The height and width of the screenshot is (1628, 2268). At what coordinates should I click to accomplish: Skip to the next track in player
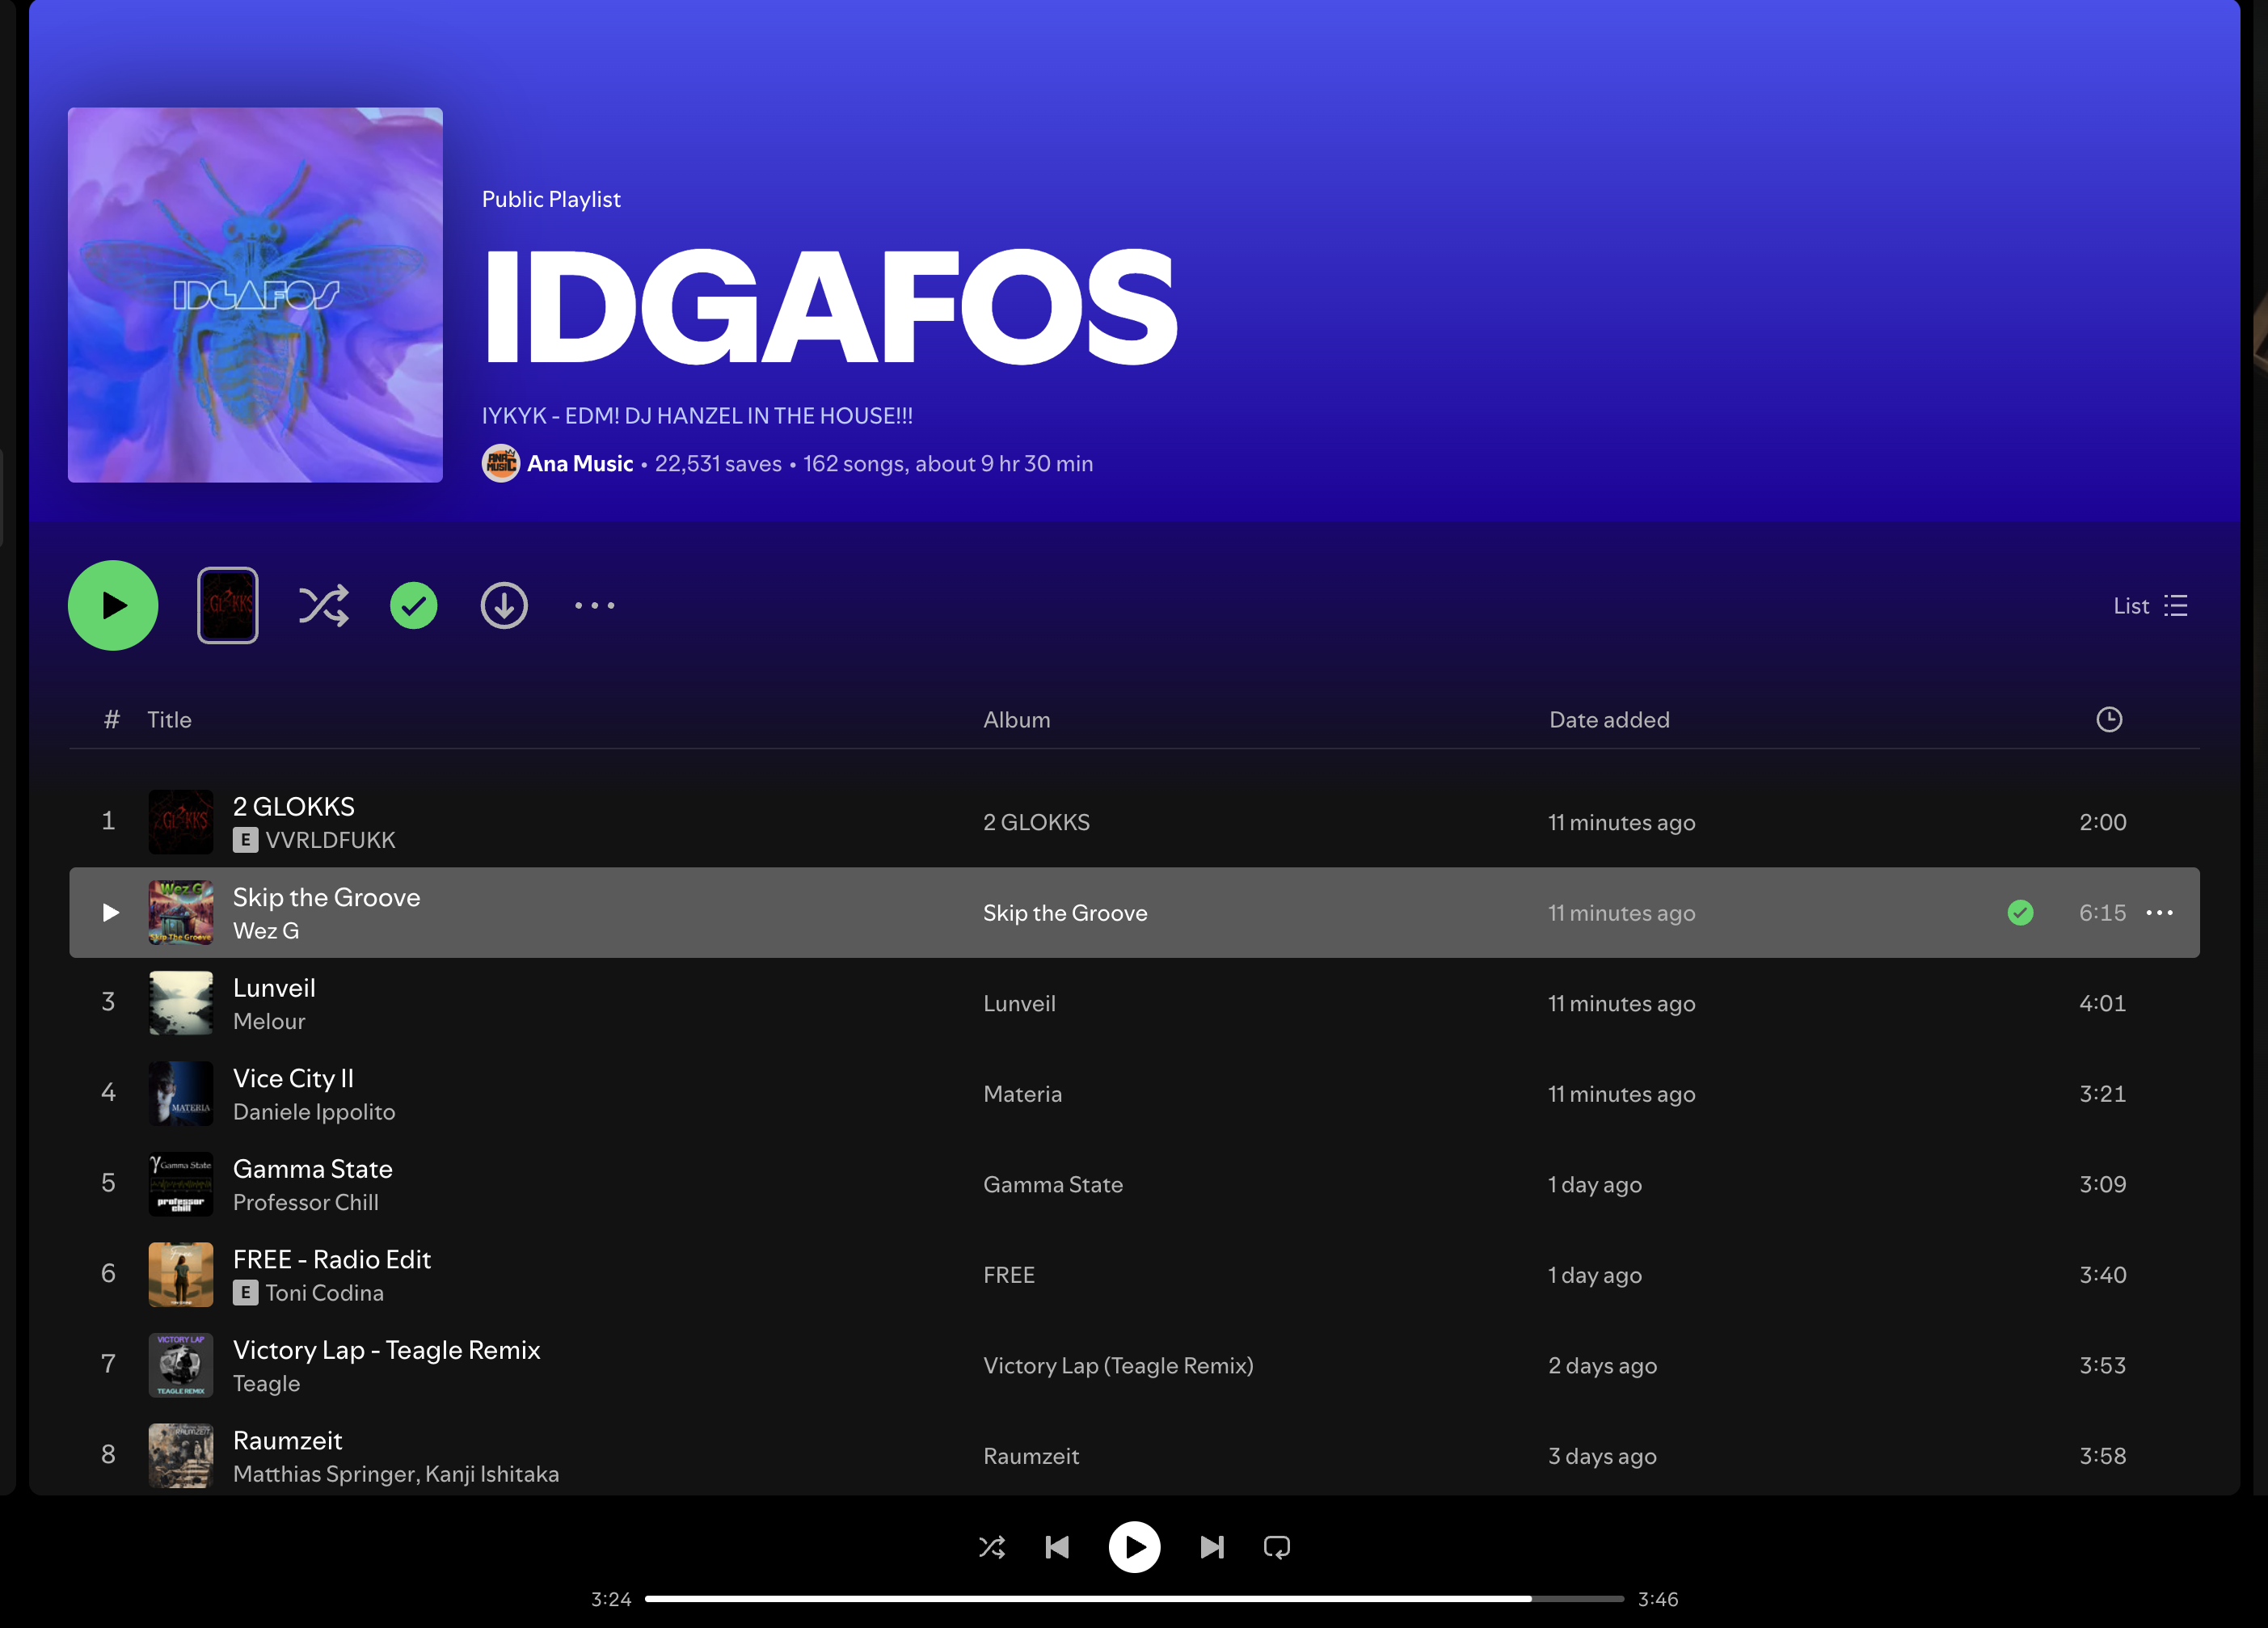pos(1211,1547)
